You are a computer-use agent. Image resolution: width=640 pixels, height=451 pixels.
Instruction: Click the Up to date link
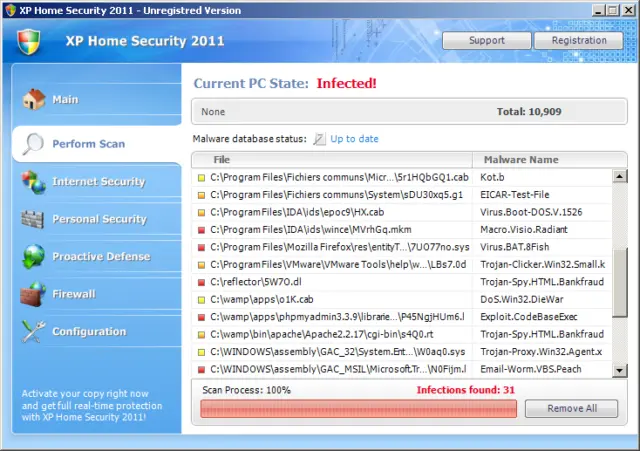pyautogui.click(x=354, y=139)
